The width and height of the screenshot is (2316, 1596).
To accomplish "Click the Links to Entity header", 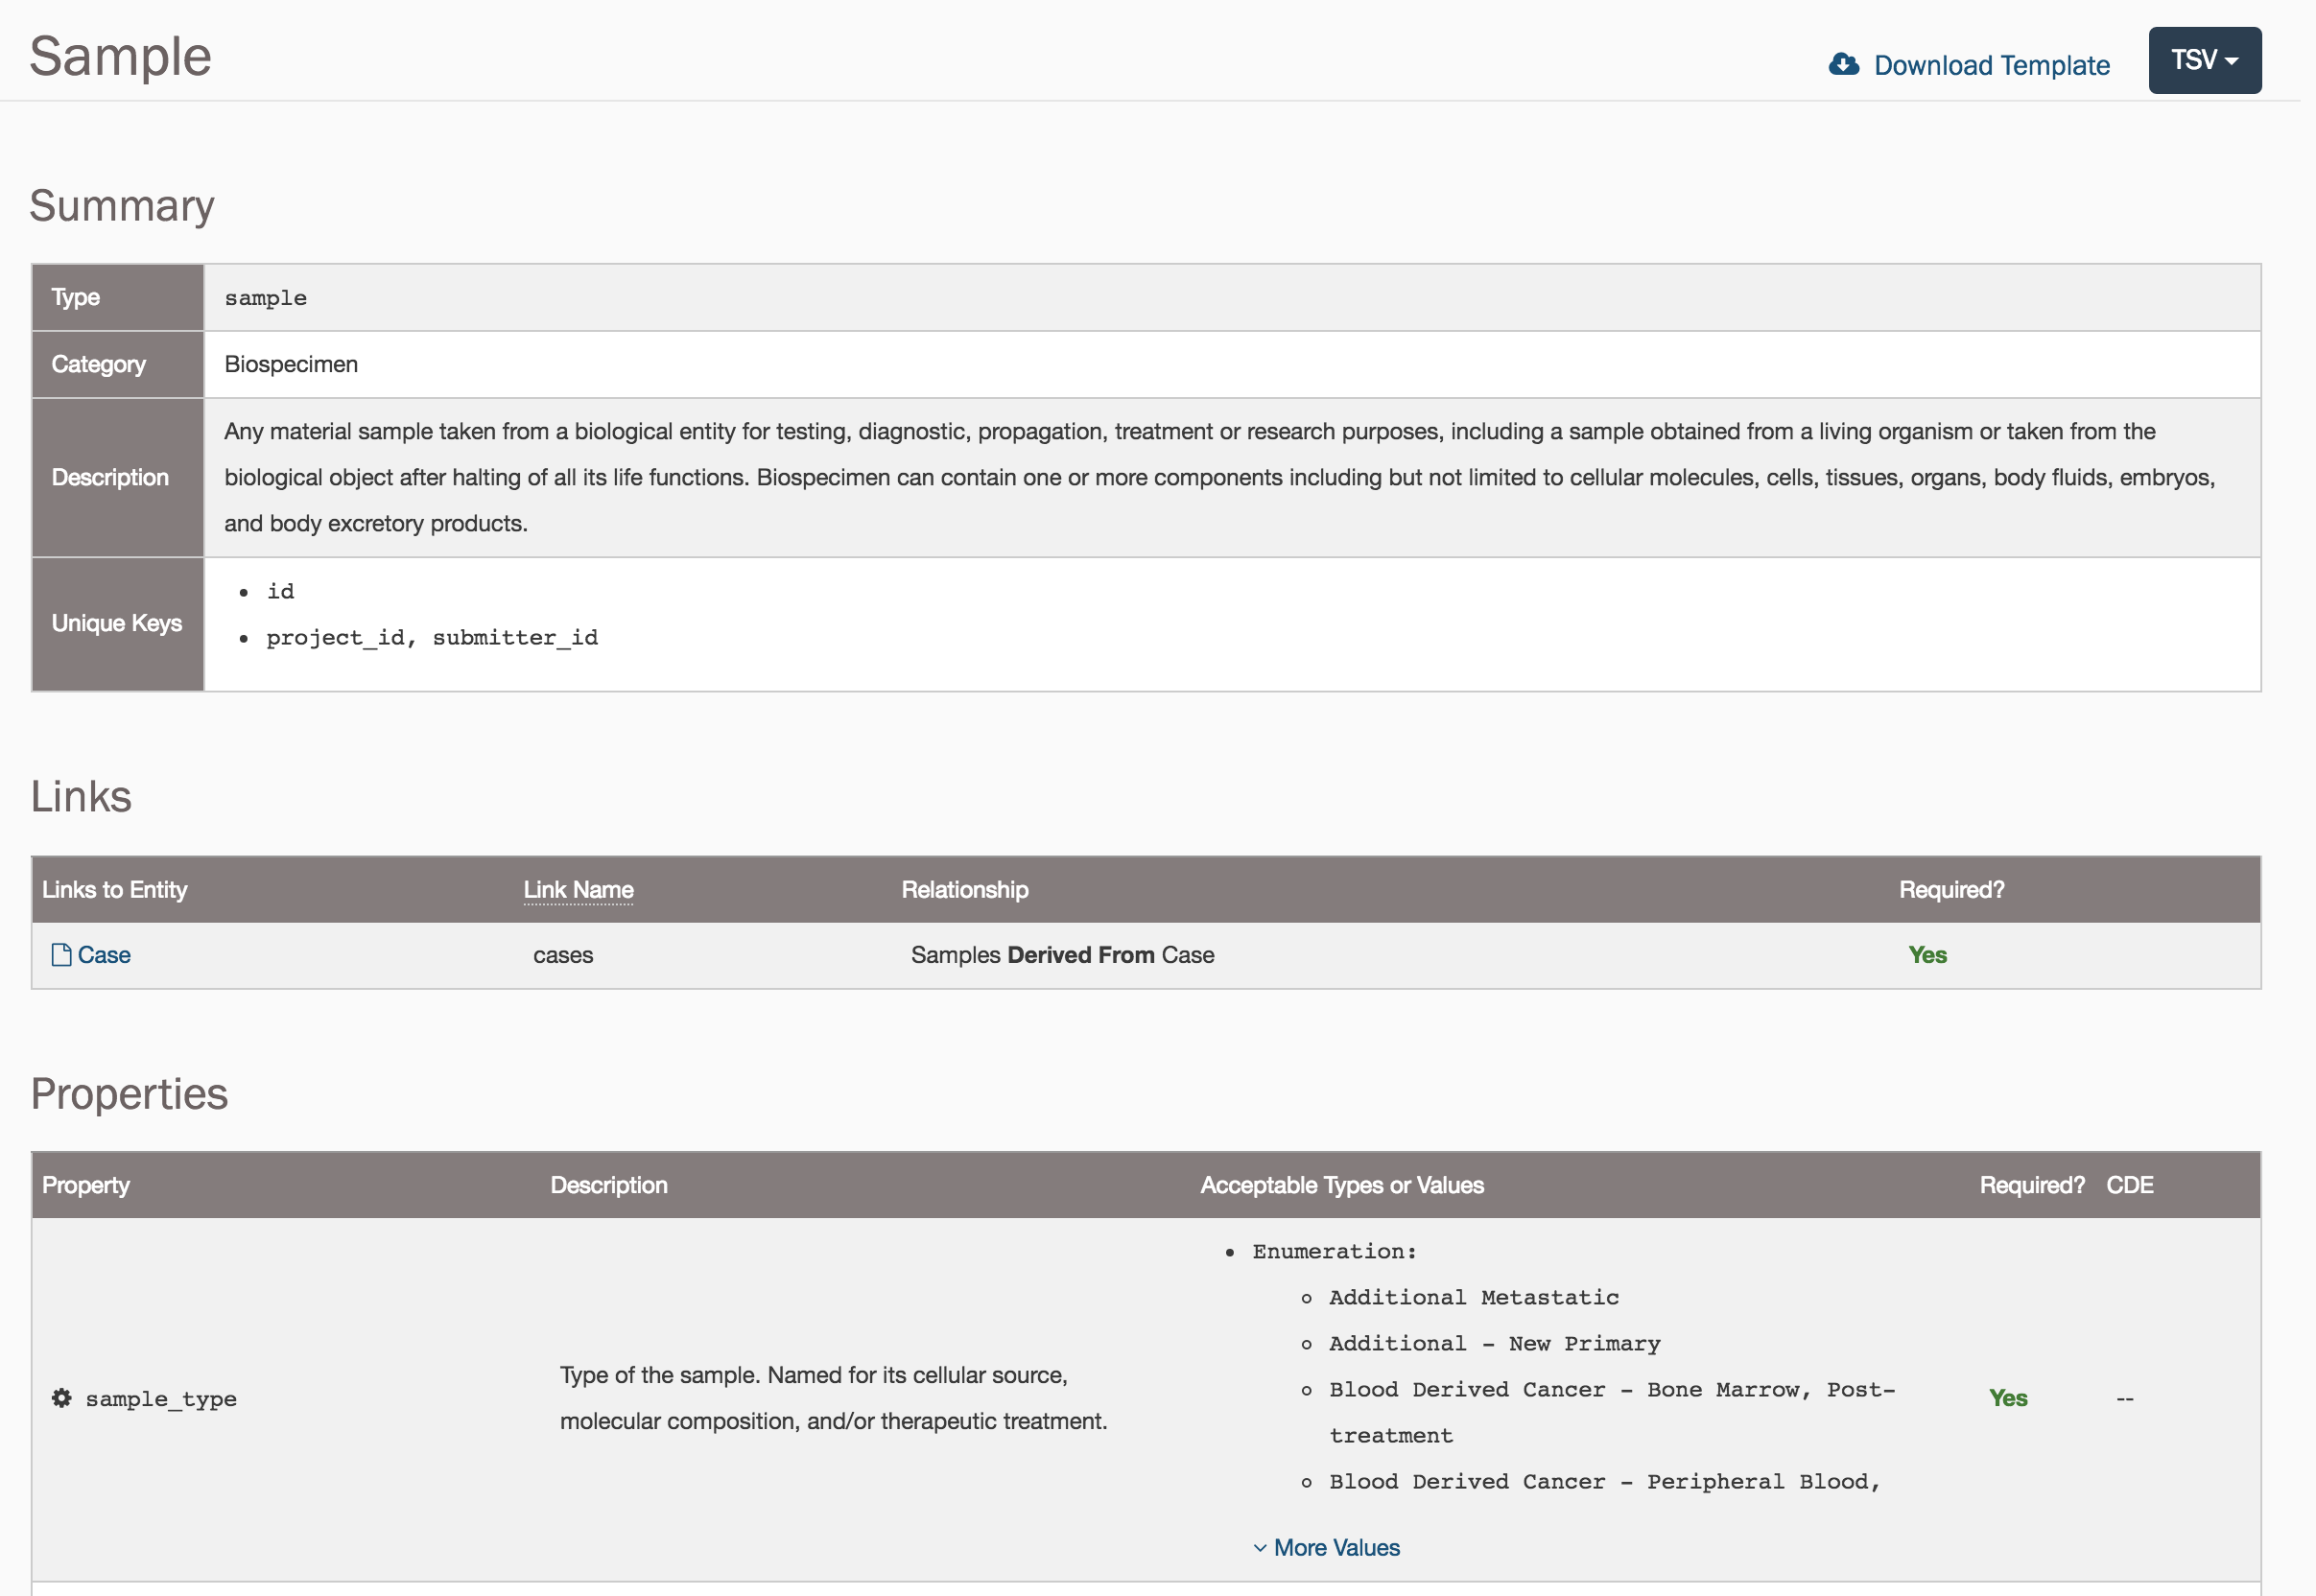I will (115, 889).
